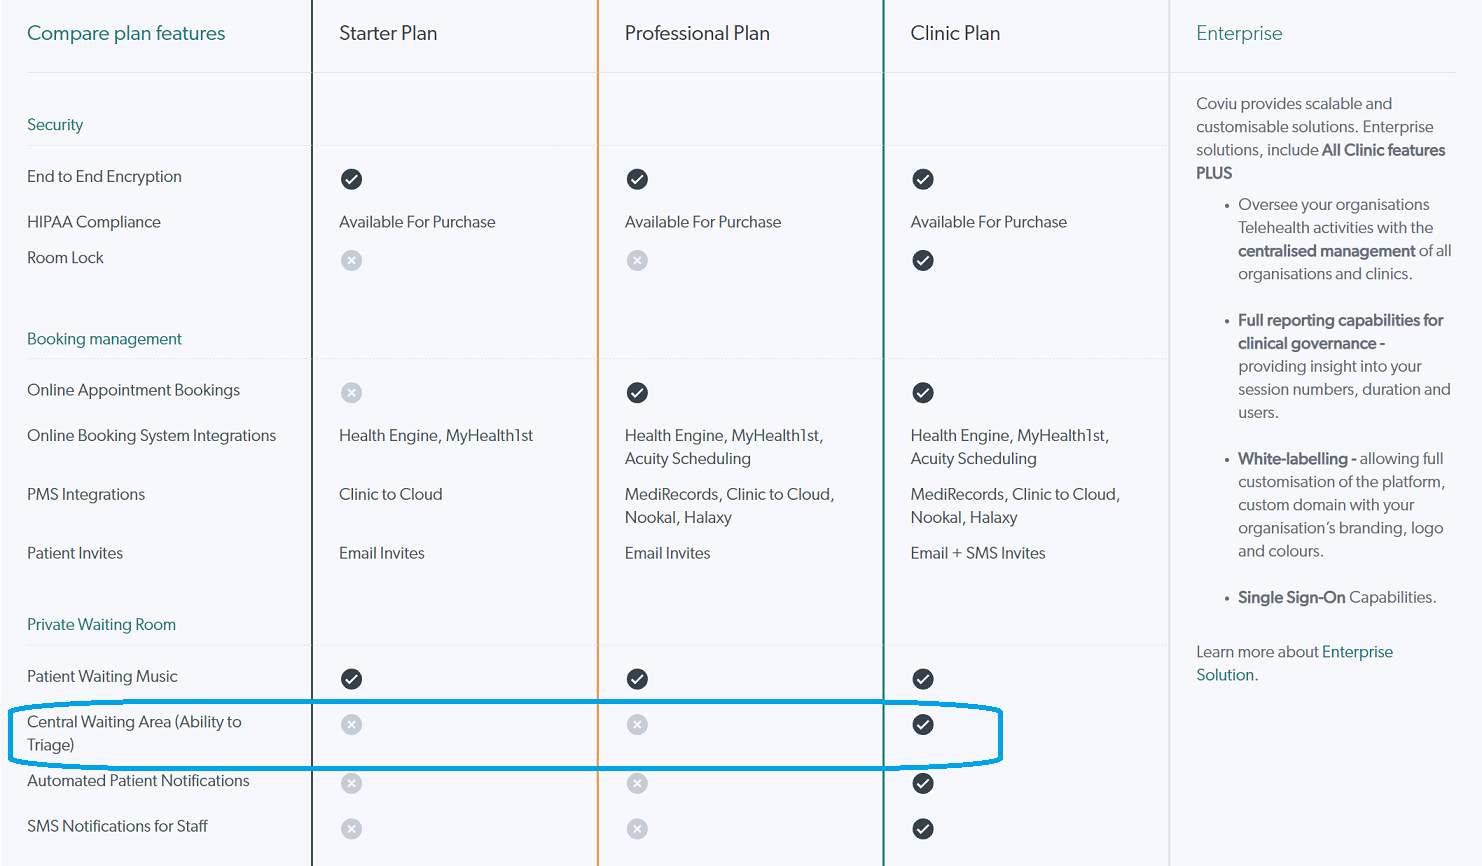Click Starter Plan Central Waiting Area cross icon
This screenshot has width=1482, height=866.
pyautogui.click(x=351, y=725)
